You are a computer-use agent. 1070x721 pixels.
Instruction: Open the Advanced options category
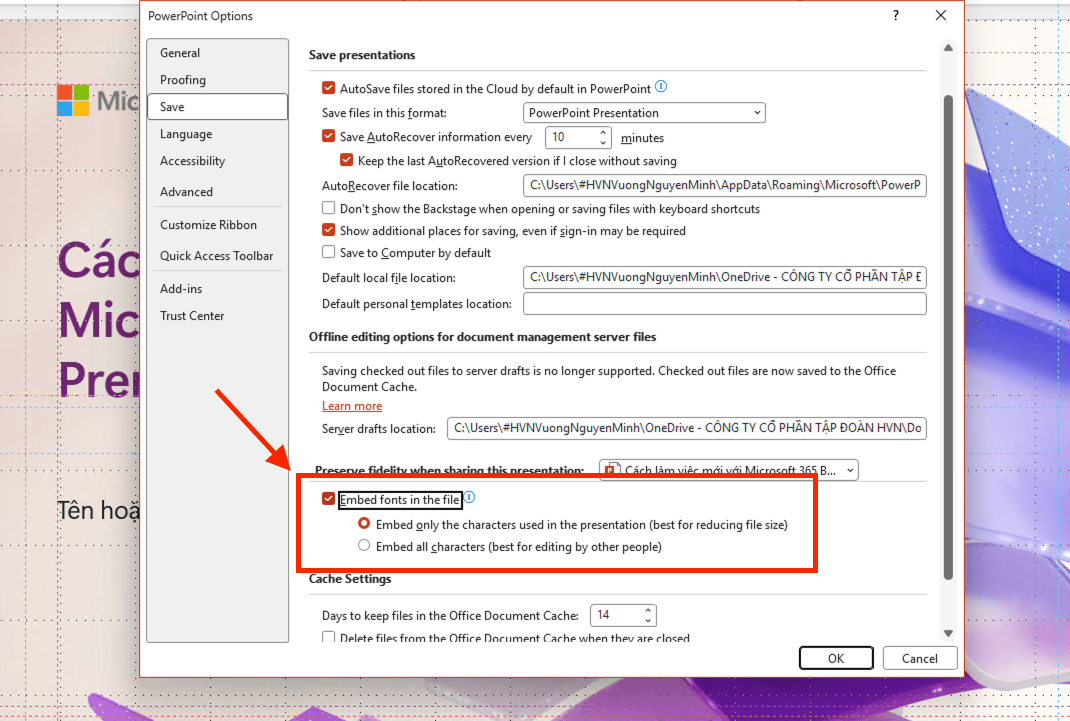pos(217,192)
